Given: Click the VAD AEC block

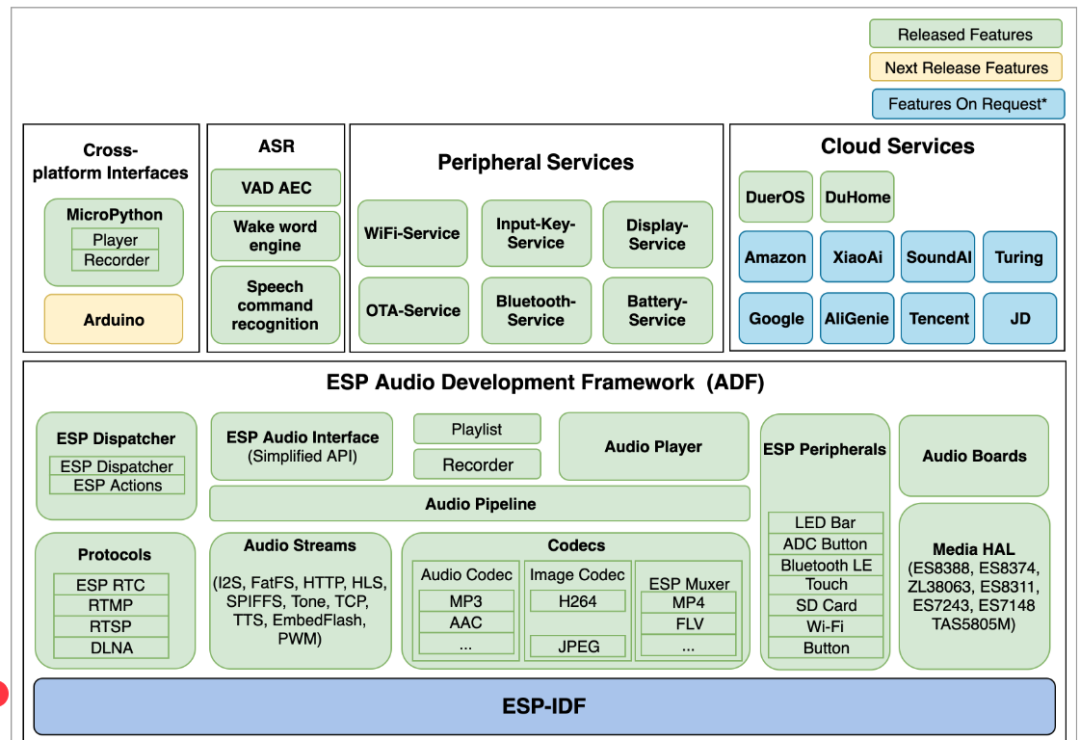Looking at the screenshot, I should pos(276,187).
